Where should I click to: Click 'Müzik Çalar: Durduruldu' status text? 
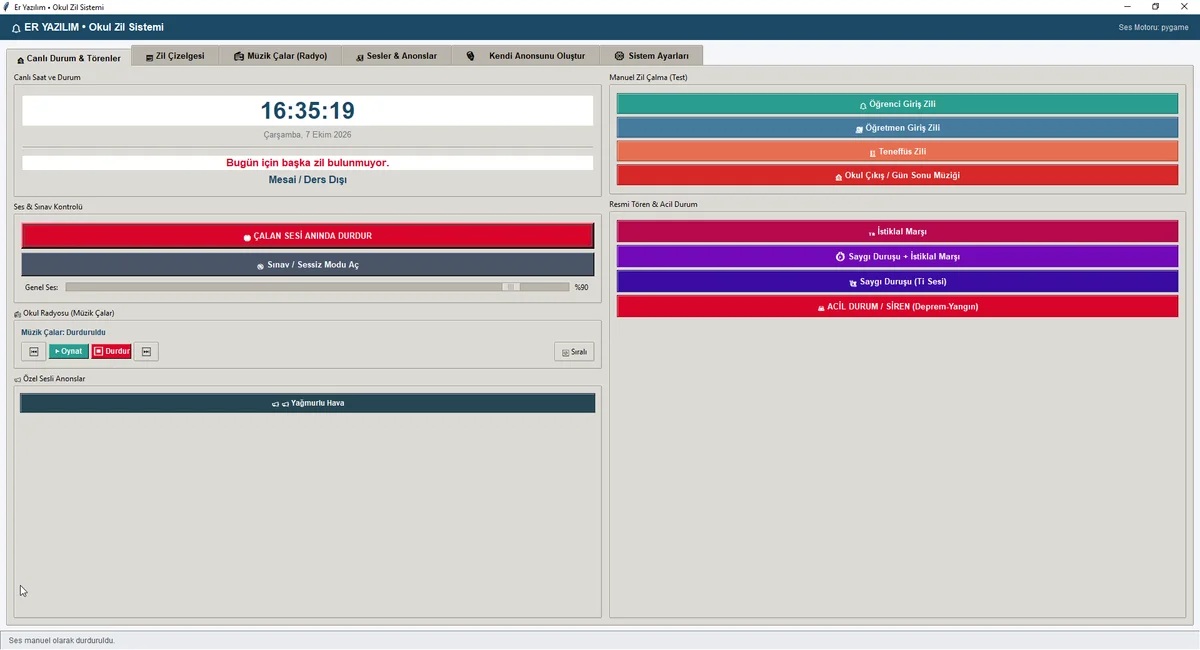click(64, 332)
